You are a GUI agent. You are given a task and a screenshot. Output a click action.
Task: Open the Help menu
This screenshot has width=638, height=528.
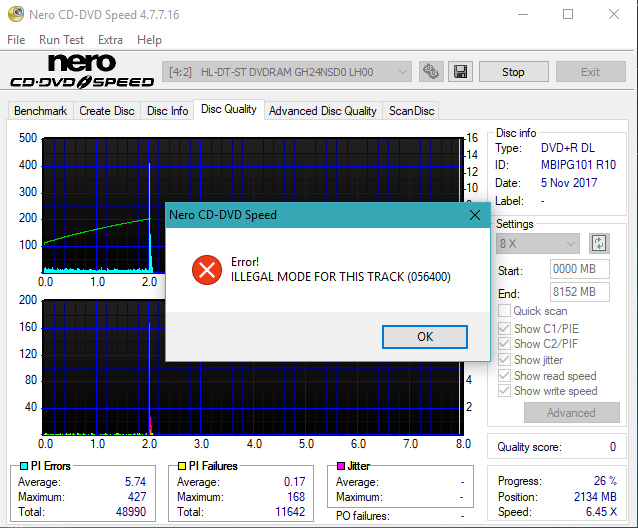tap(149, 40)
